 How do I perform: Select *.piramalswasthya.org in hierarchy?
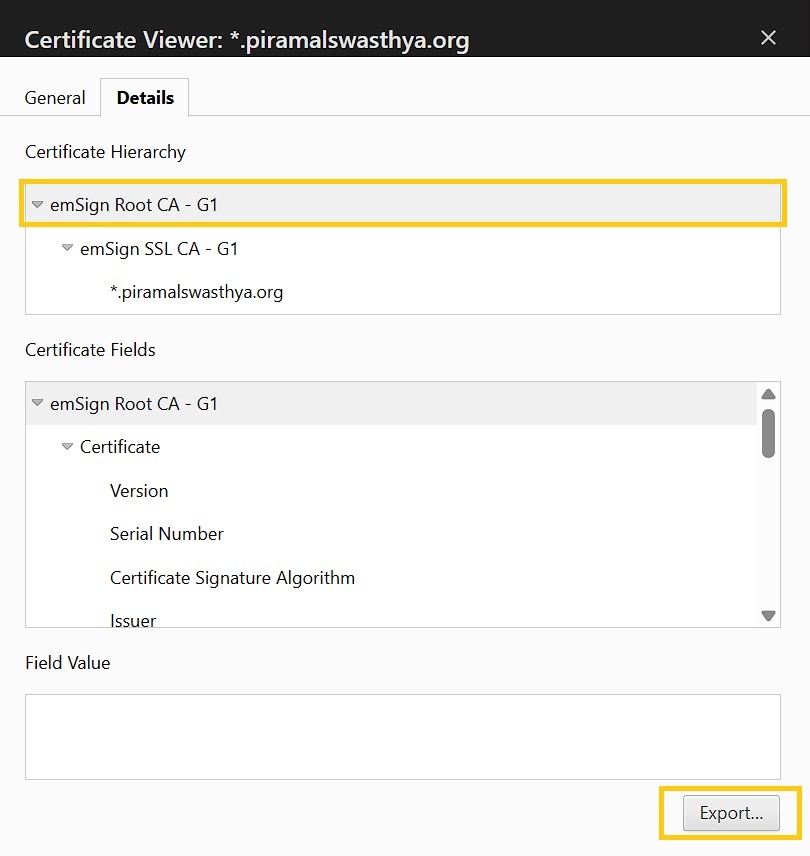tap(196, 292)
